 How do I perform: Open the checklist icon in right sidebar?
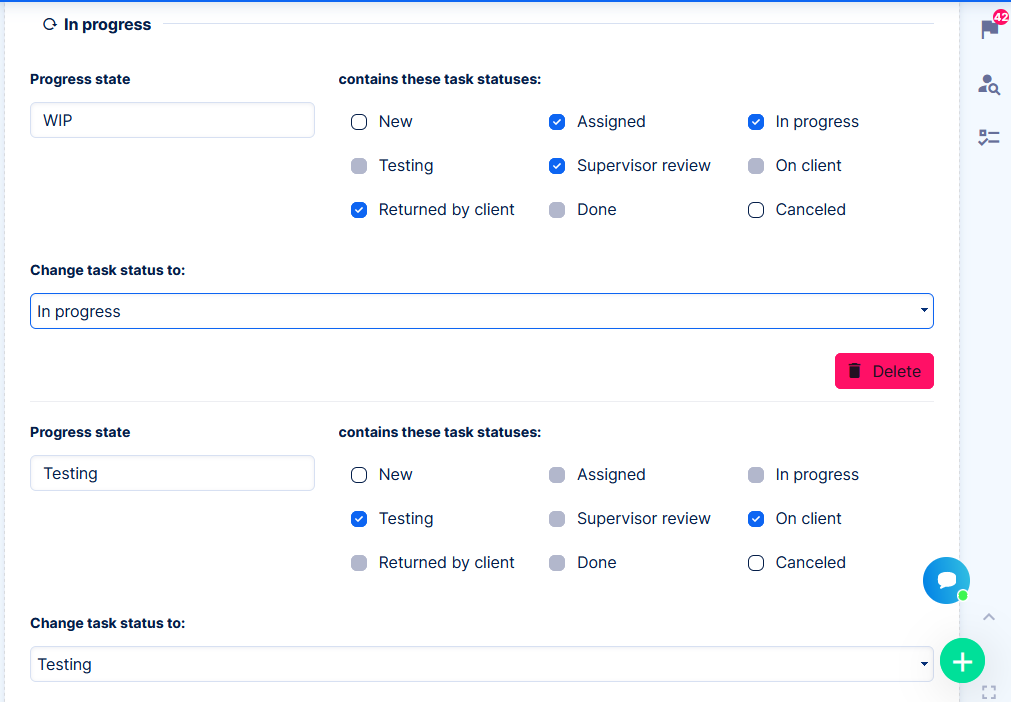coord(989,138)
